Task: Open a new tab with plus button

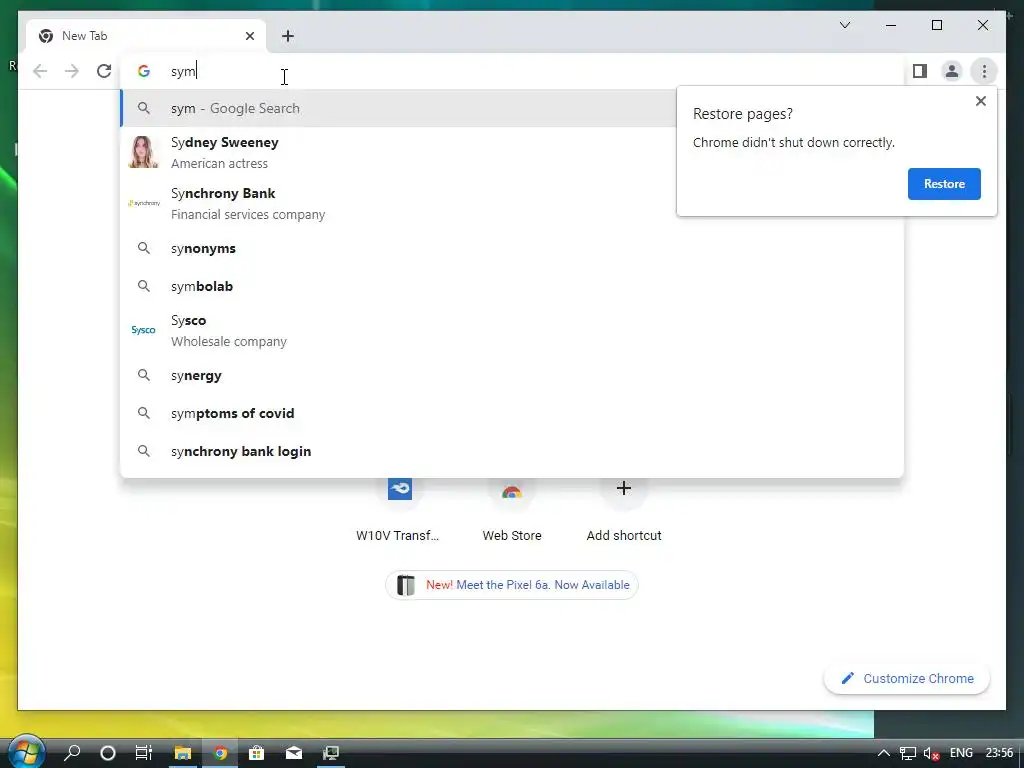Action: click(x=288, y=36)
